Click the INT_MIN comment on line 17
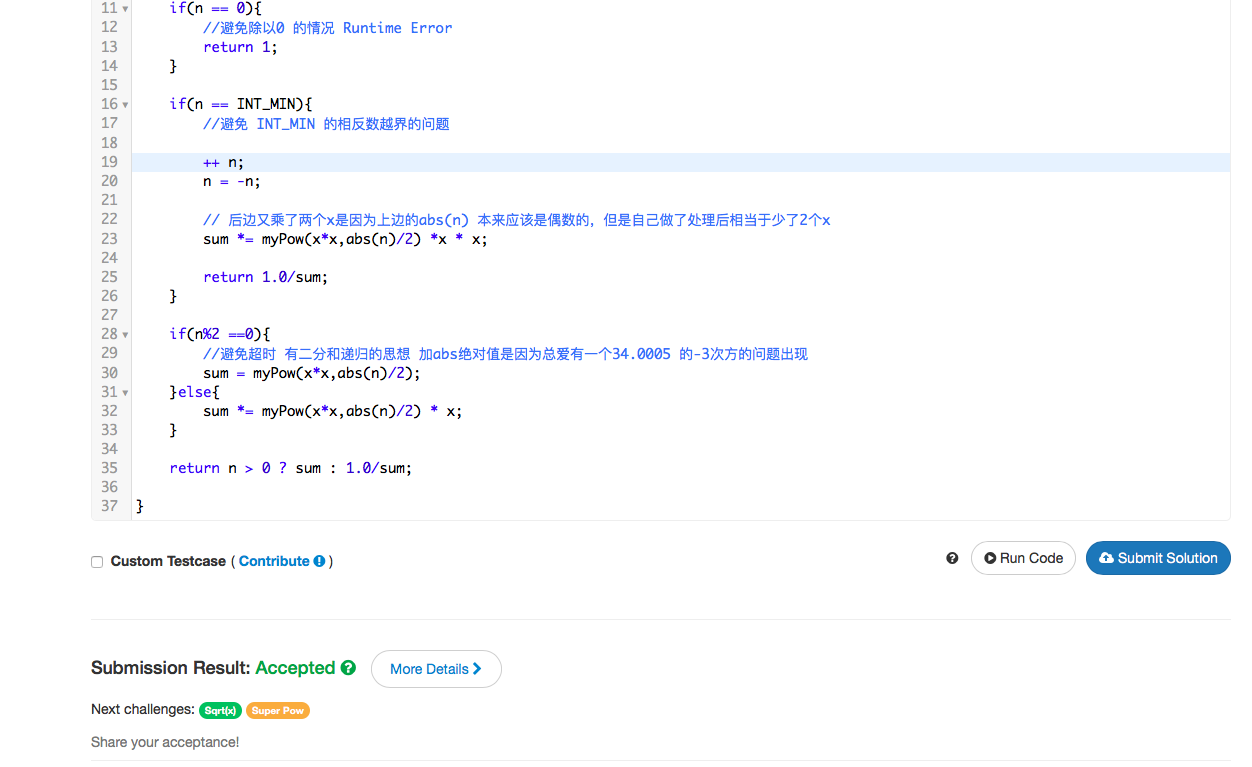The height and width of the screenshot is (767, 1252). click(326, 124)
